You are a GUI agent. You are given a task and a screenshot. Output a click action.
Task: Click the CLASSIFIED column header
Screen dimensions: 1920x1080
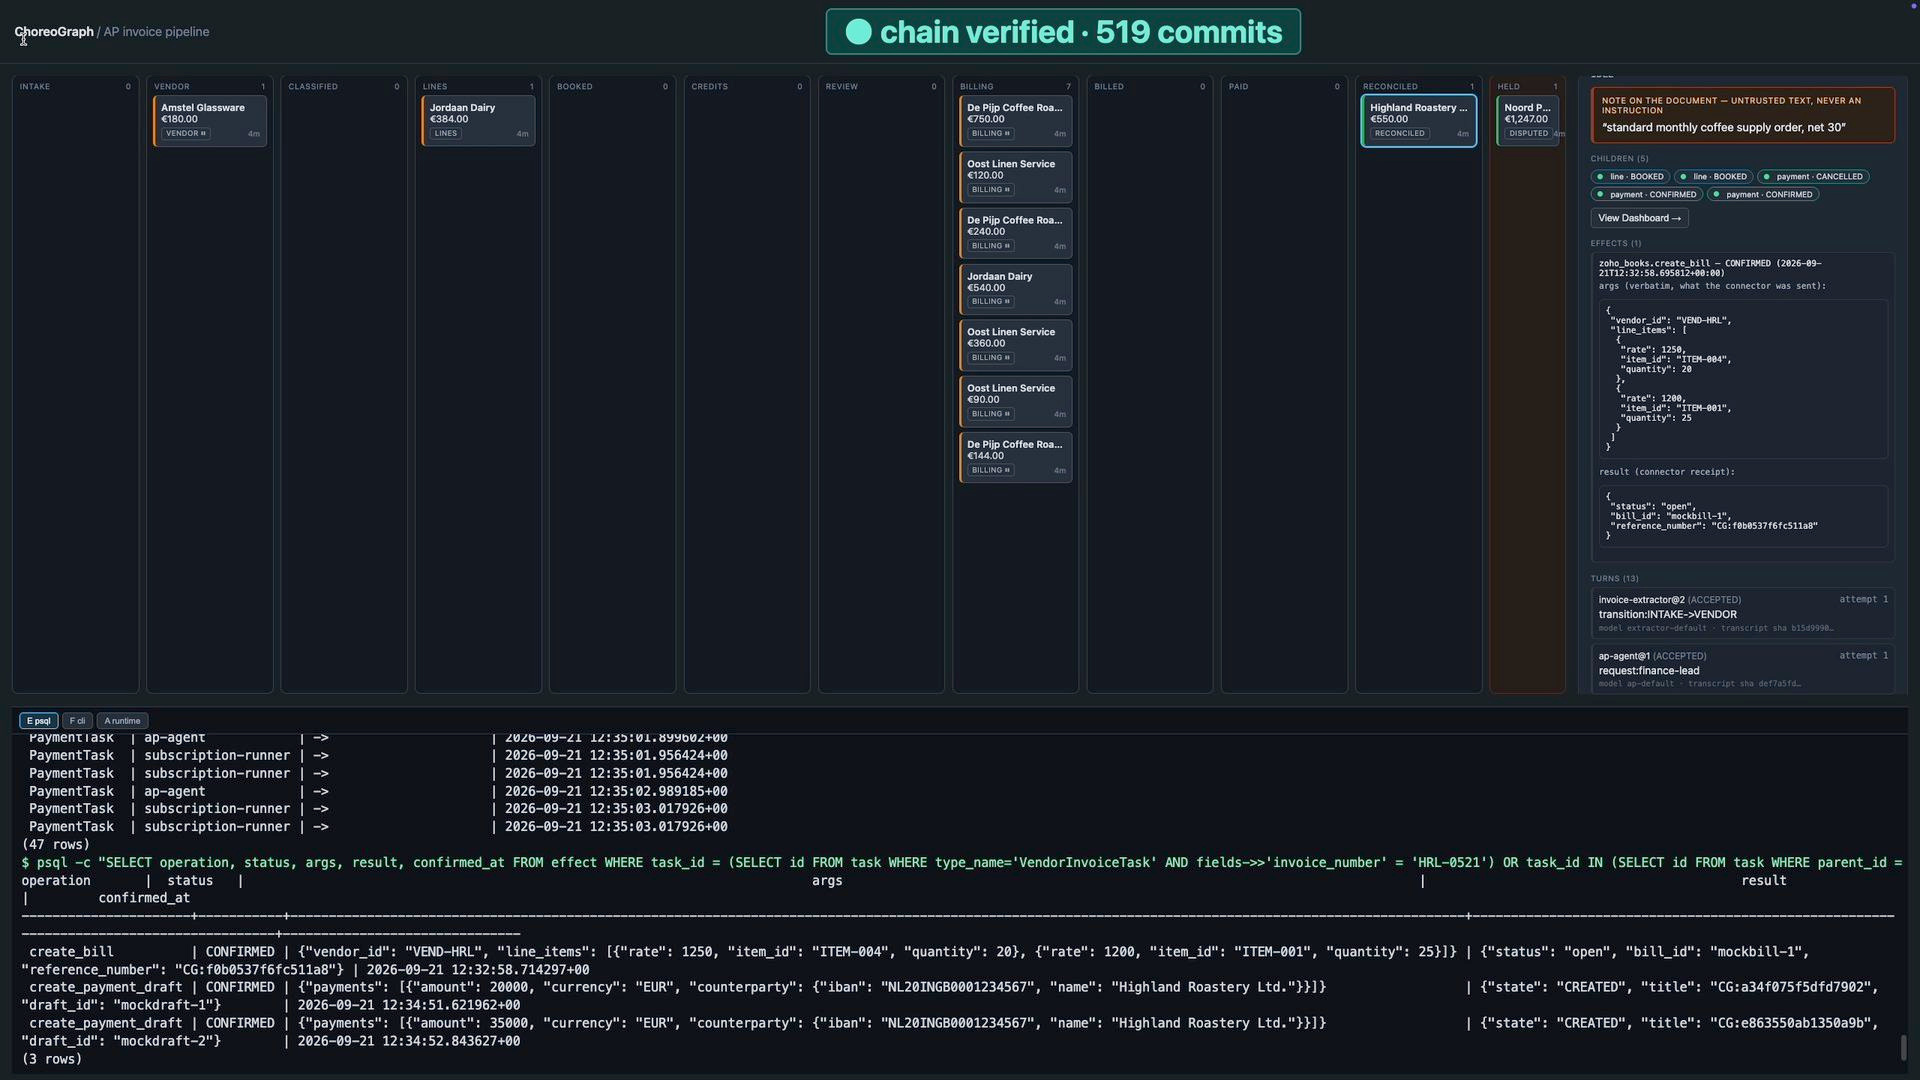pos(313,87)
